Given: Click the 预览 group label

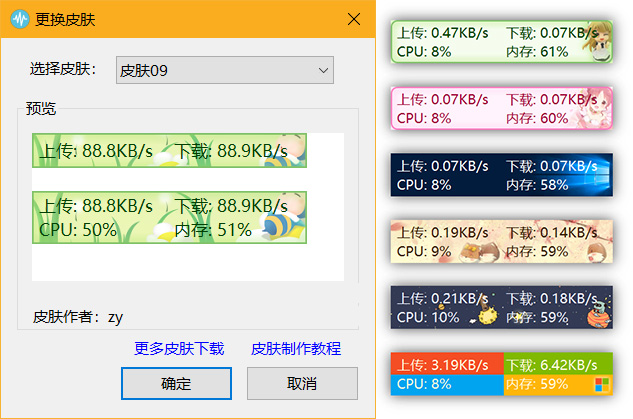Looking at the screenshot, I should click(x=41, y=108).
